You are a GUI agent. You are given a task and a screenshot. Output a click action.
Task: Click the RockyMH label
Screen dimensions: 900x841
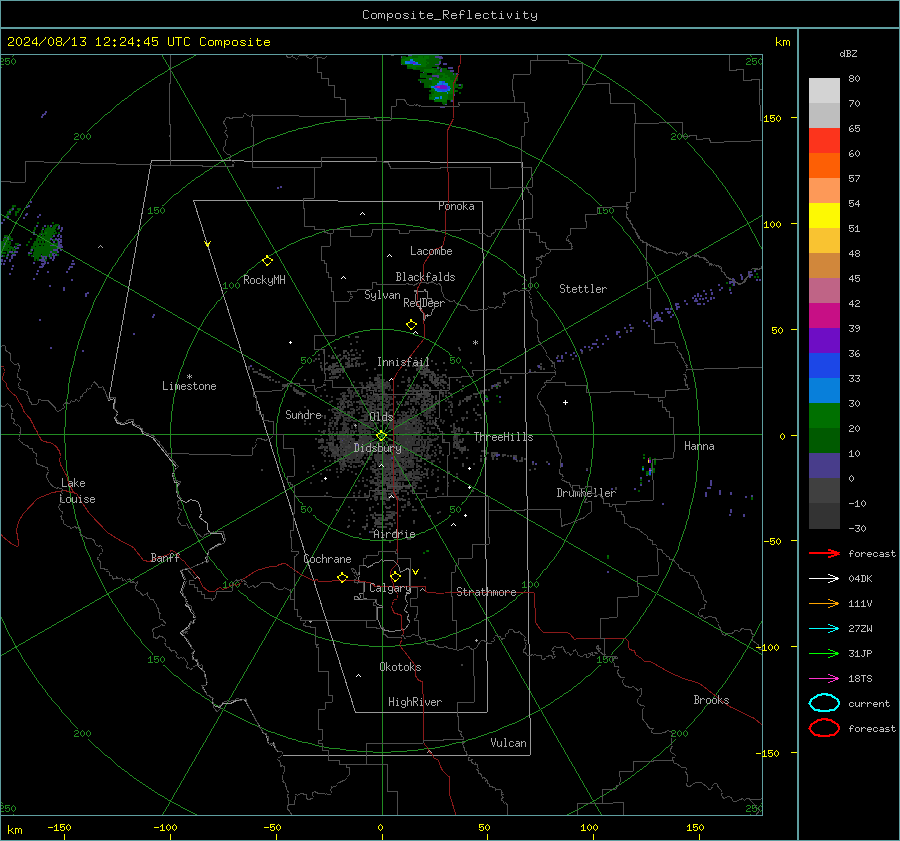[x=264, y=280]
